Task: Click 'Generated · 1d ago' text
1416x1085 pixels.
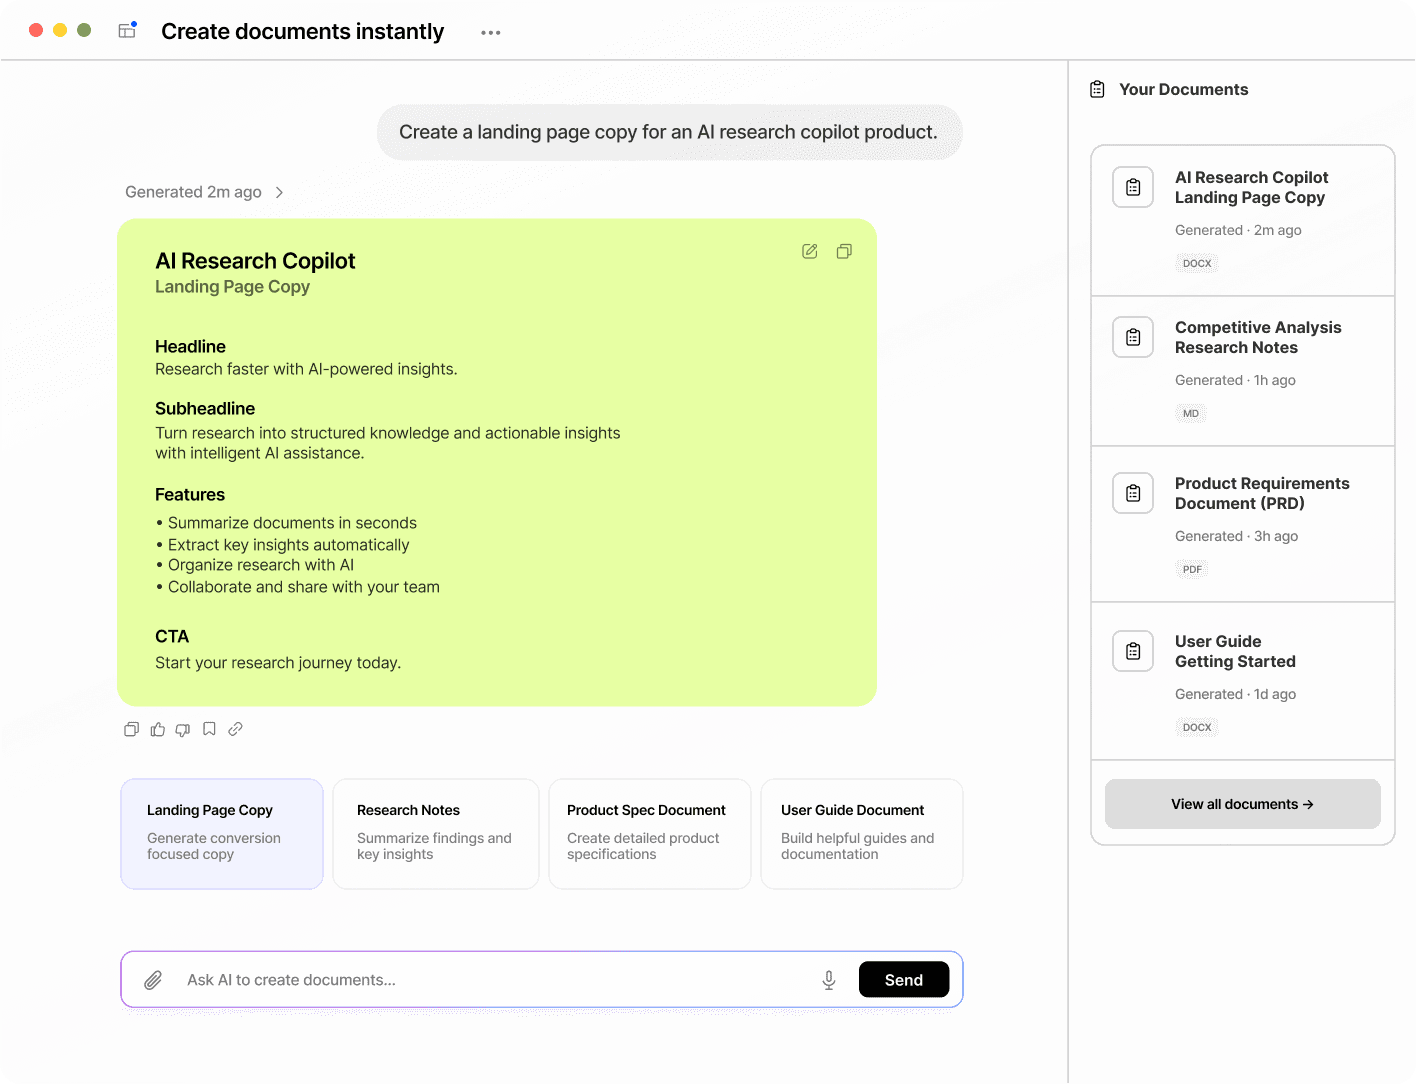Action: pyautogui.click(x=1235, y=694)
